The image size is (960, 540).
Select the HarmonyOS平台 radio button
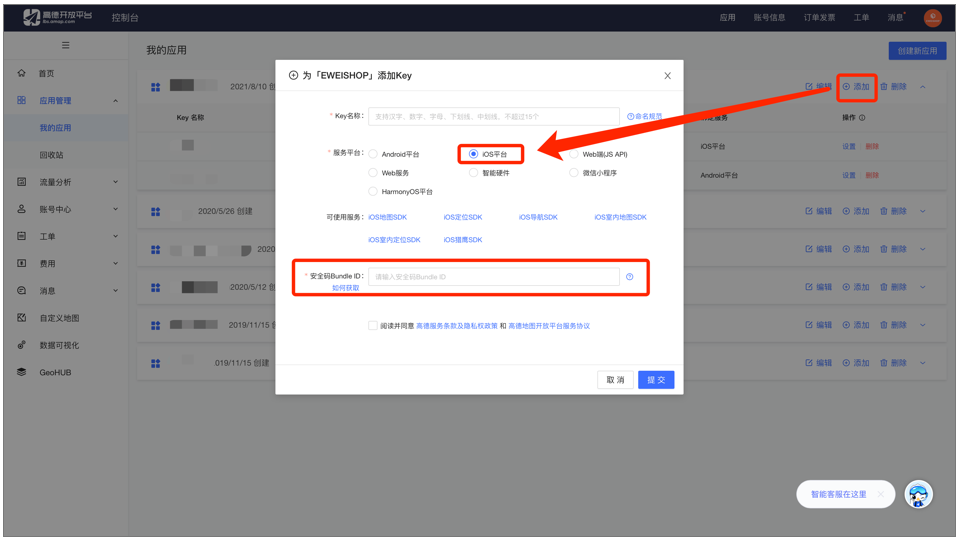tap(373, 192)
